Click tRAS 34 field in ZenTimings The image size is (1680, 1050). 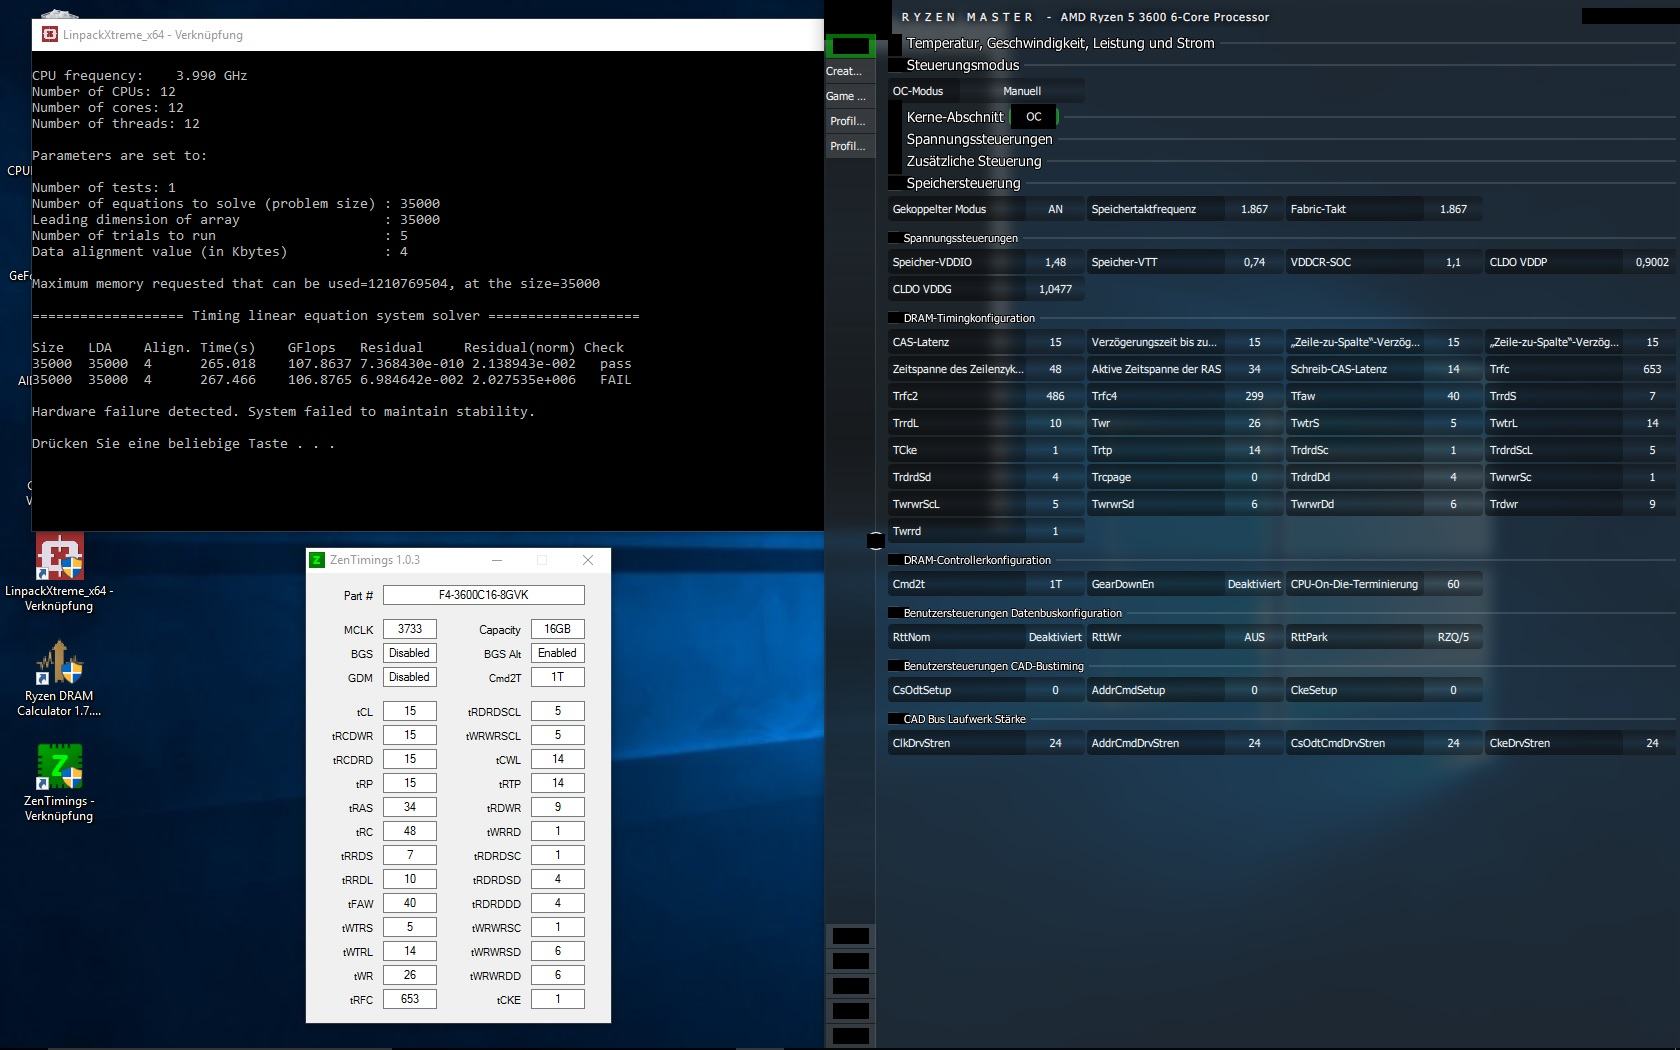point(410,807)
